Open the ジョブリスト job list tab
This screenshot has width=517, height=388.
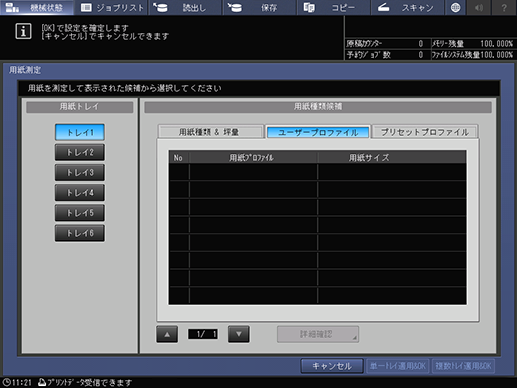pyautogui.click(x=111, y=7)
